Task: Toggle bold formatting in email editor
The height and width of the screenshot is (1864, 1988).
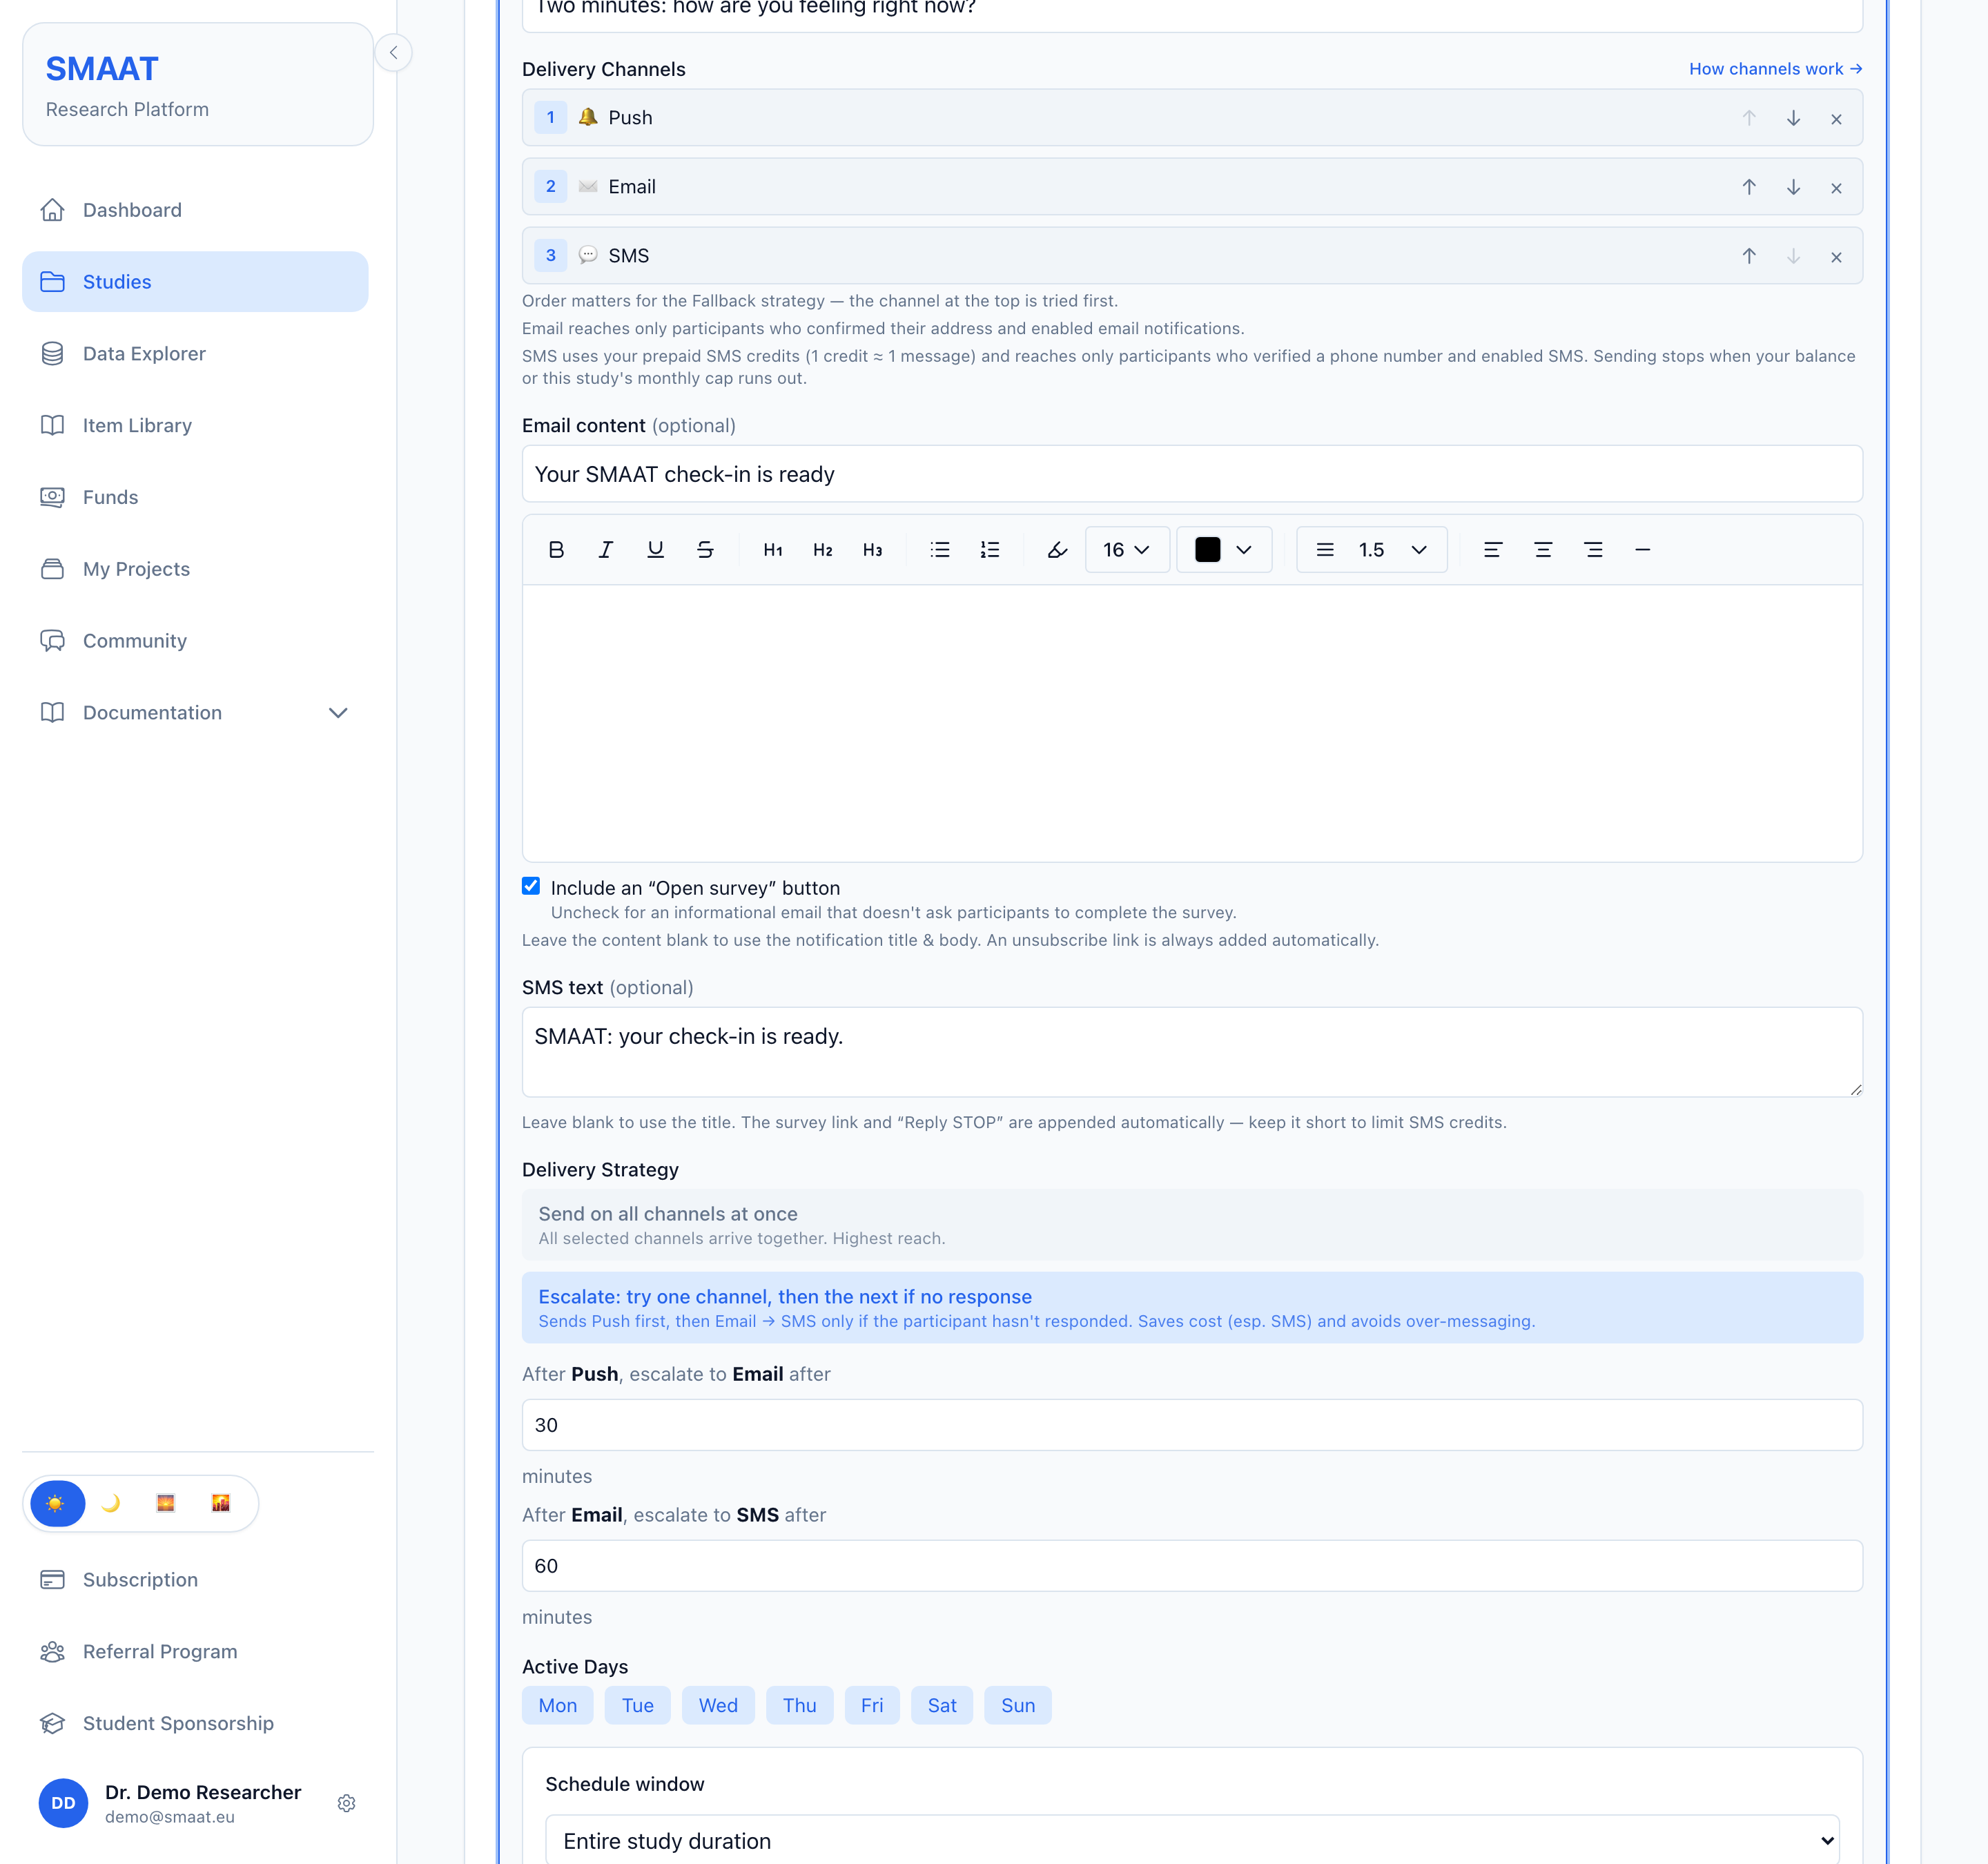Action: 556,550
